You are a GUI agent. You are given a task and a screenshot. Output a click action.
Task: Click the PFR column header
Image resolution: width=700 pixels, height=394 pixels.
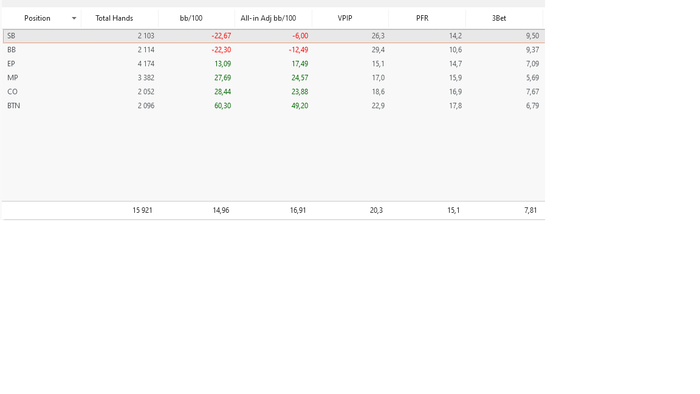(x=422, y=18)
